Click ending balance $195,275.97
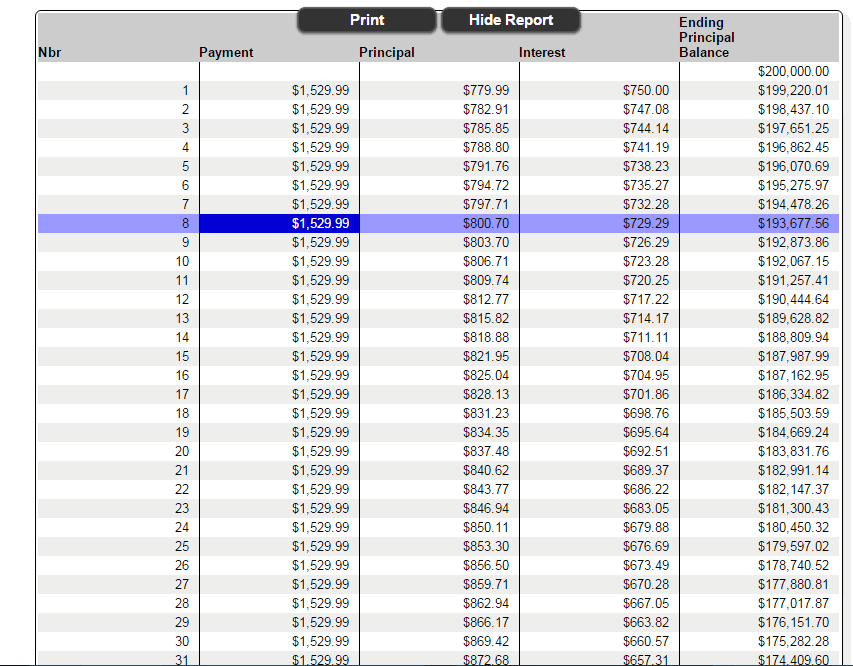Screen dimensions: 853x666 (x=793, y=186)
